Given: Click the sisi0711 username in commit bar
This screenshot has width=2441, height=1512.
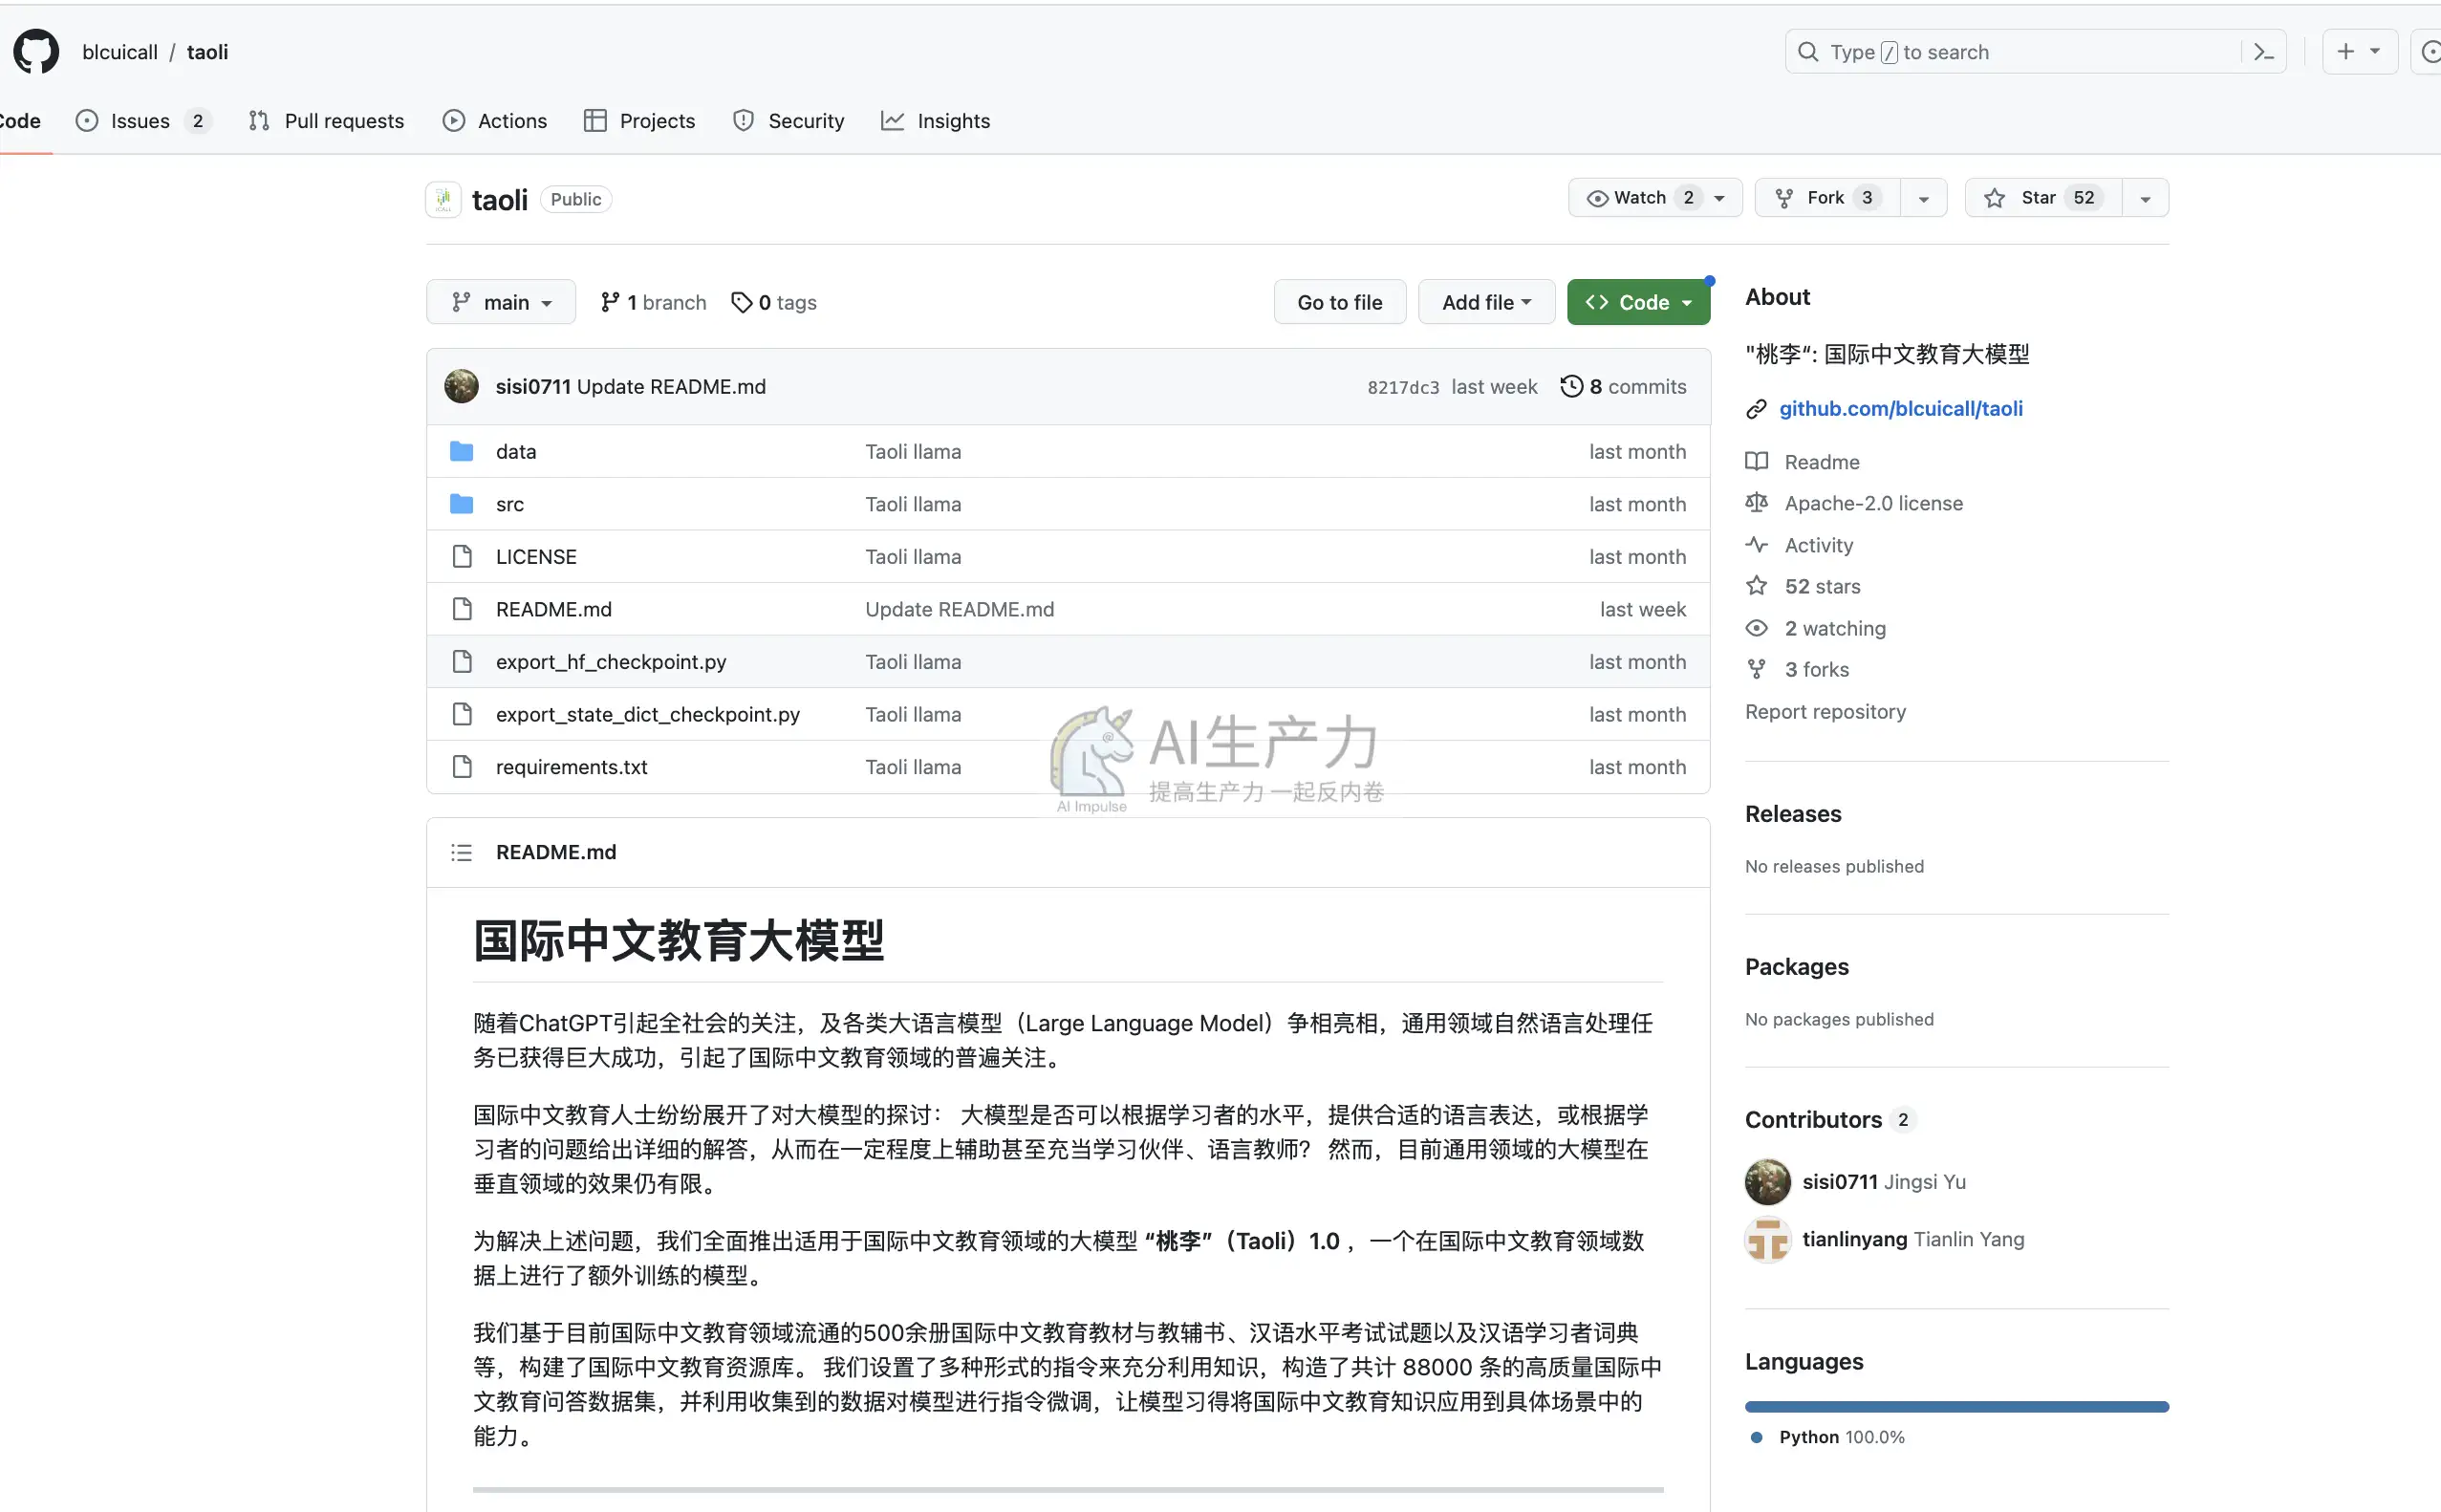Looking at the screenshot, I should (x=533, y=386).
